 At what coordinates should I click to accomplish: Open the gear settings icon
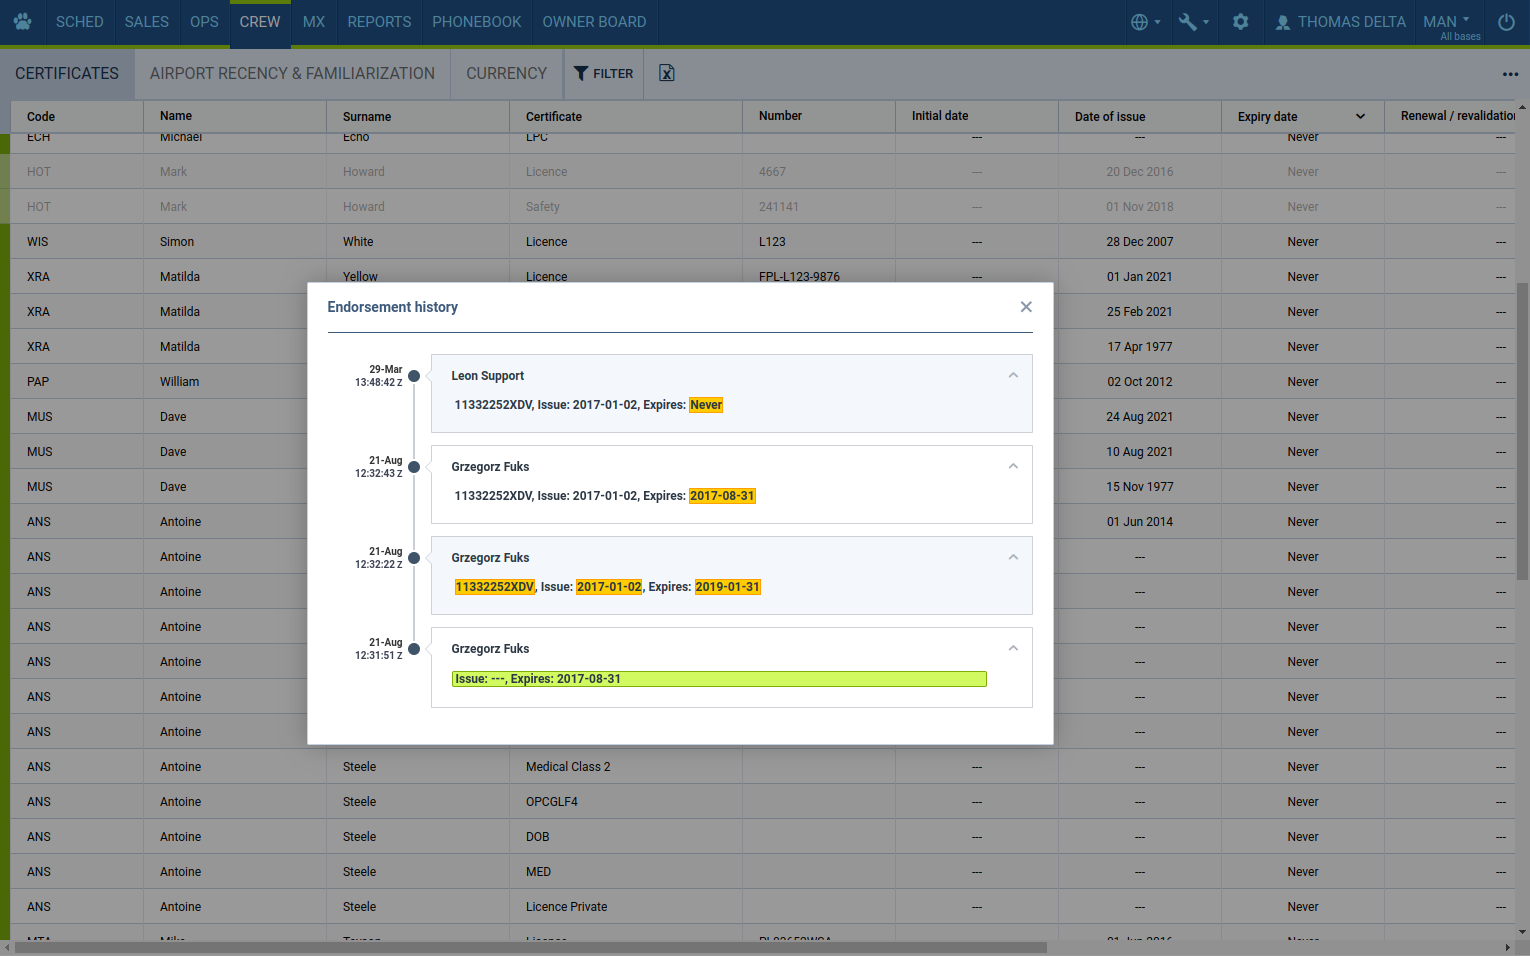coord(1240,22)
